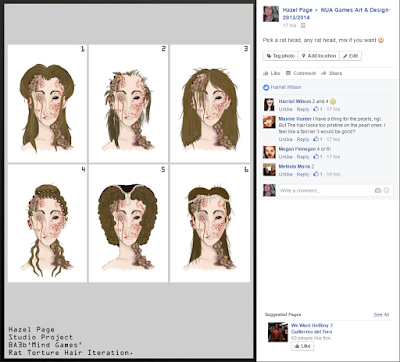Attach a photo using the camera icon
Image resolution: width=400 pixels, height=362 pixels.
pyautogui.click(x=378, y=191)
